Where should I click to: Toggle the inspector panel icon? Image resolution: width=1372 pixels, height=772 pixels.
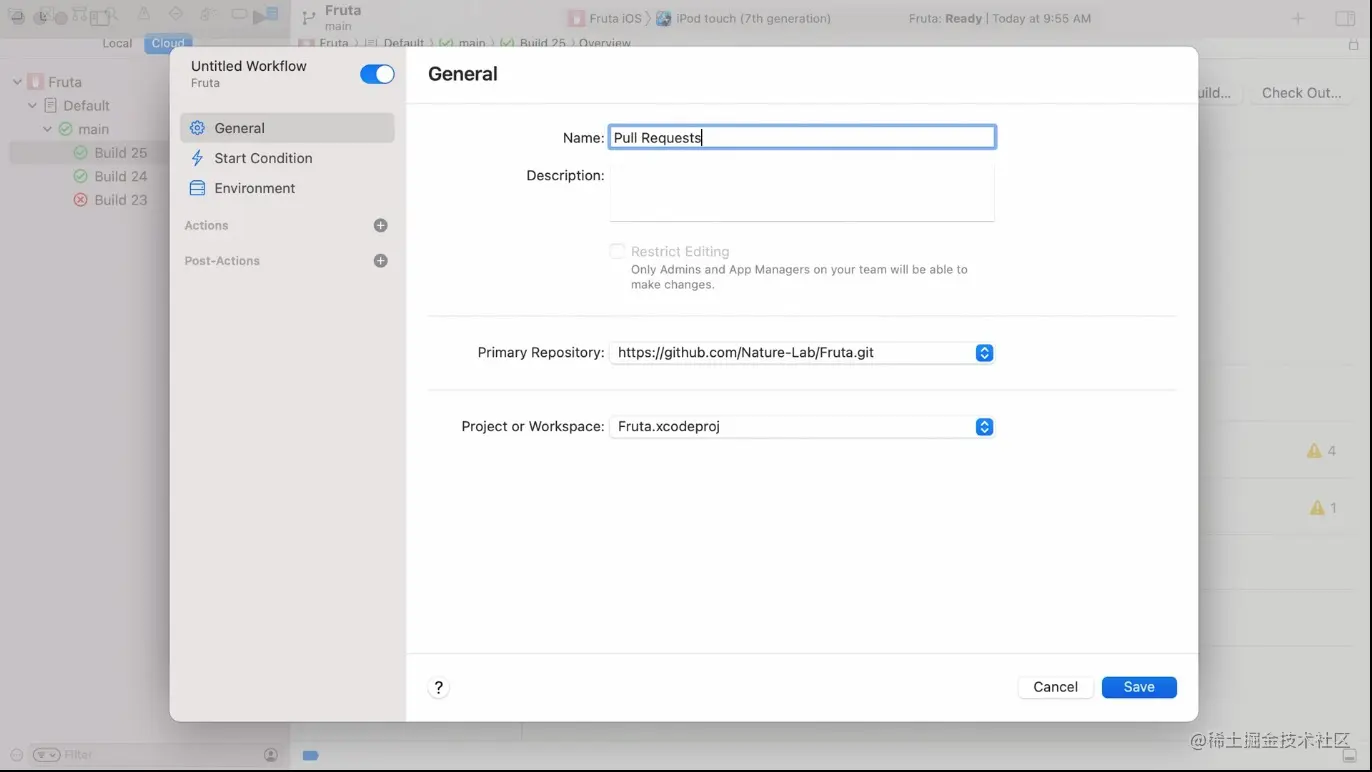click(1345, 18)
